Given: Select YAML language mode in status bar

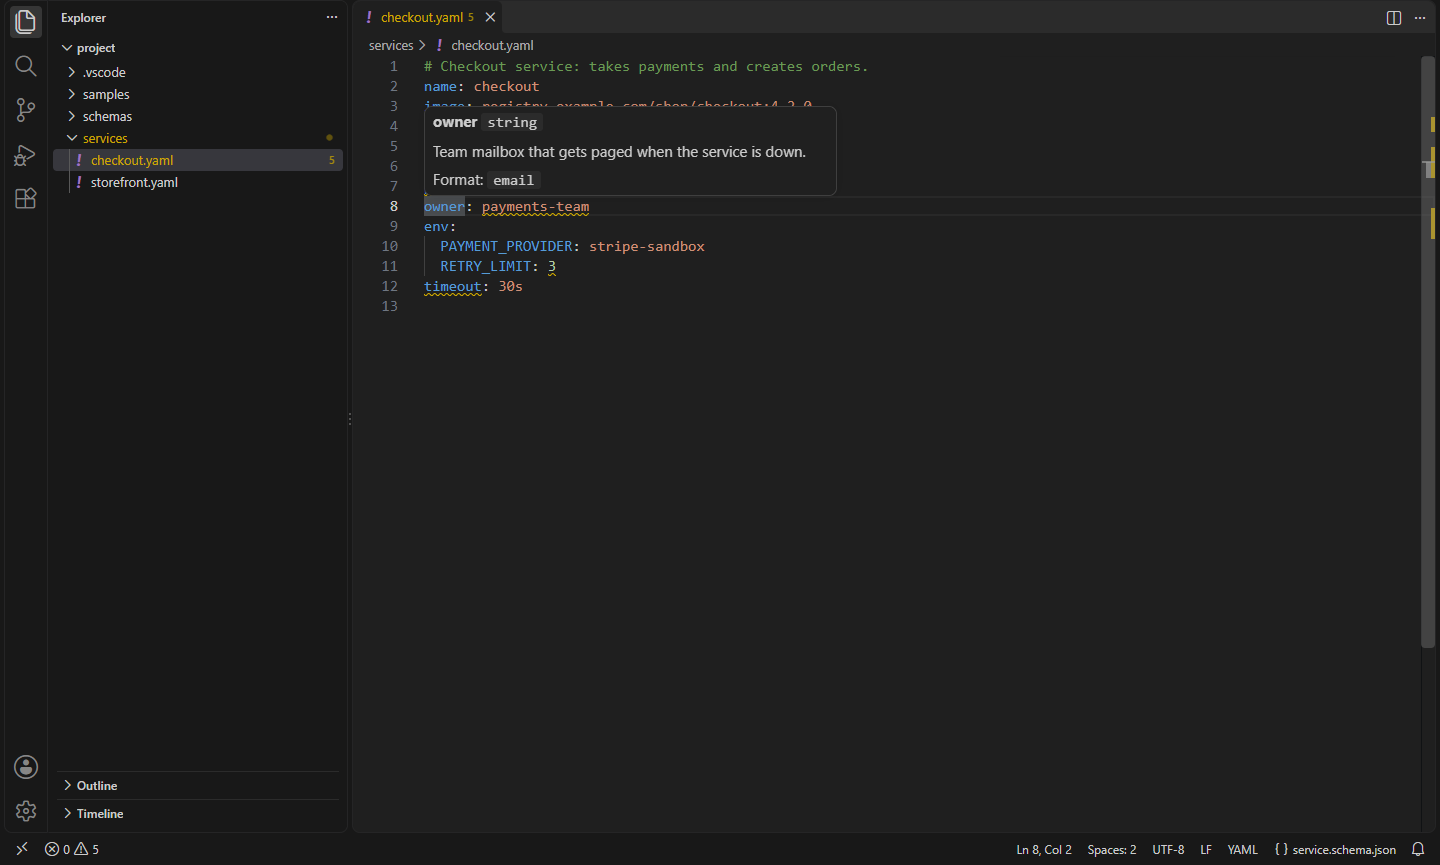Looking at the screenshot, I should [x=1242, y=849].
